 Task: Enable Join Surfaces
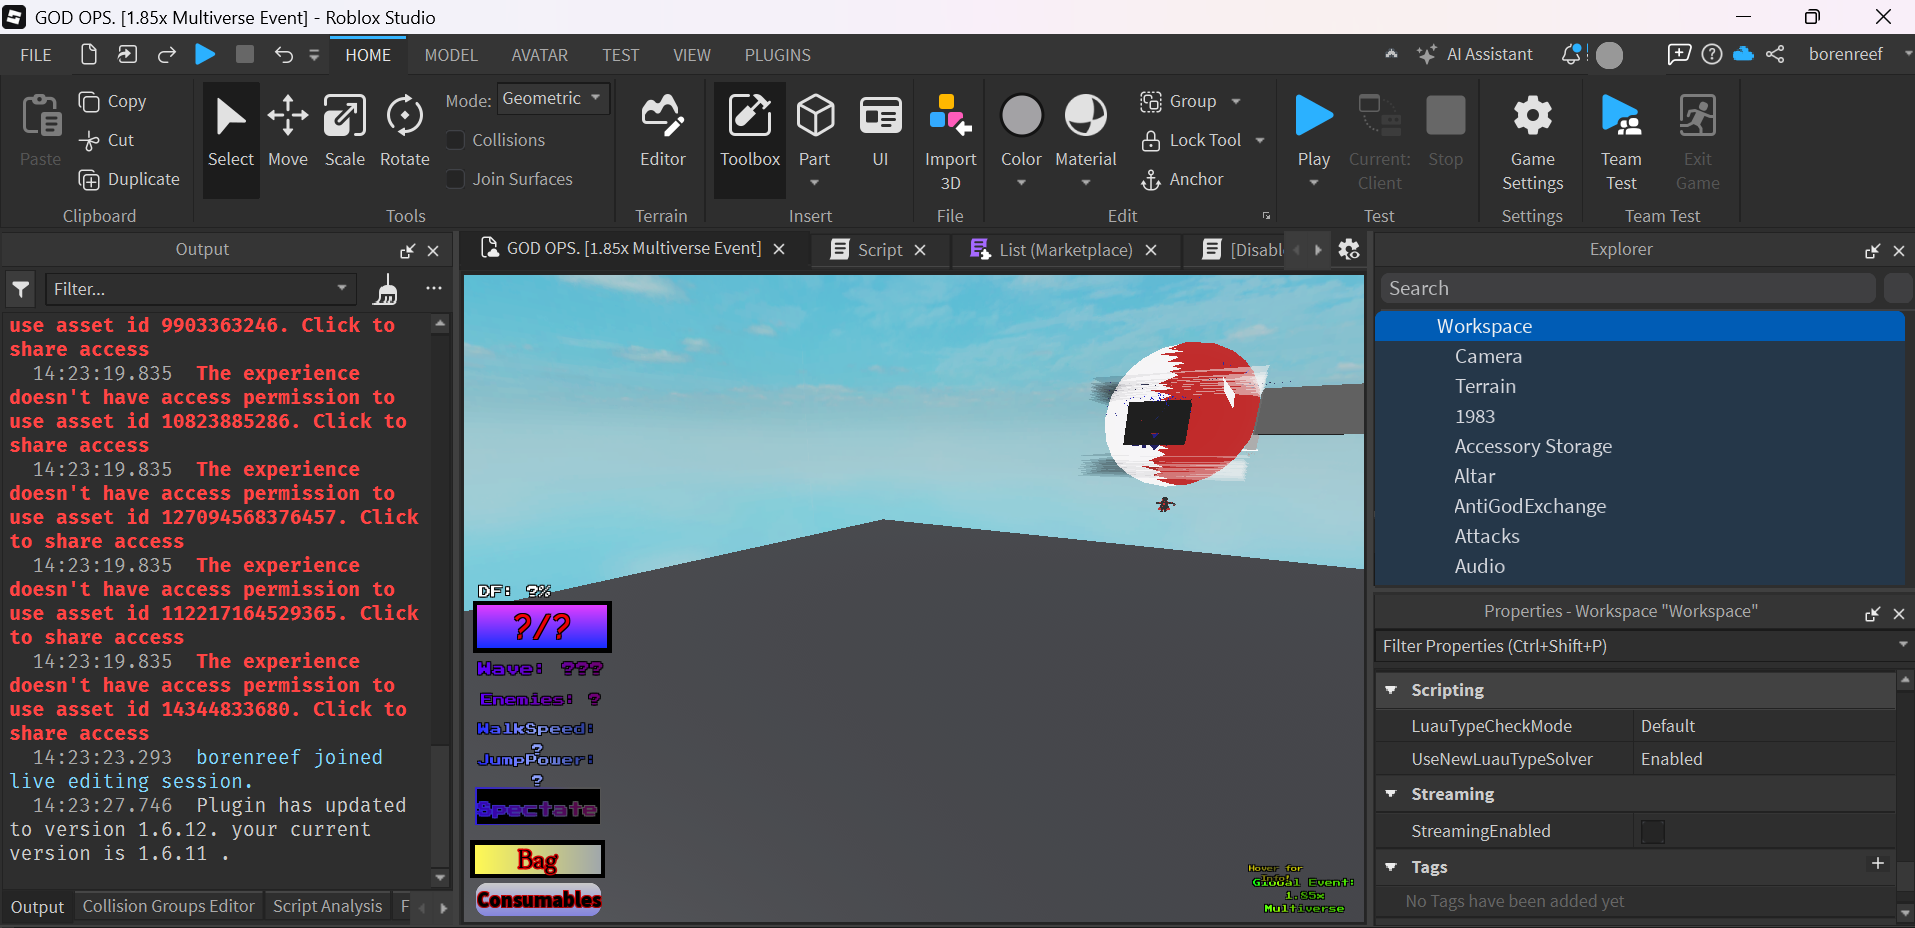(x=456, y=179)
